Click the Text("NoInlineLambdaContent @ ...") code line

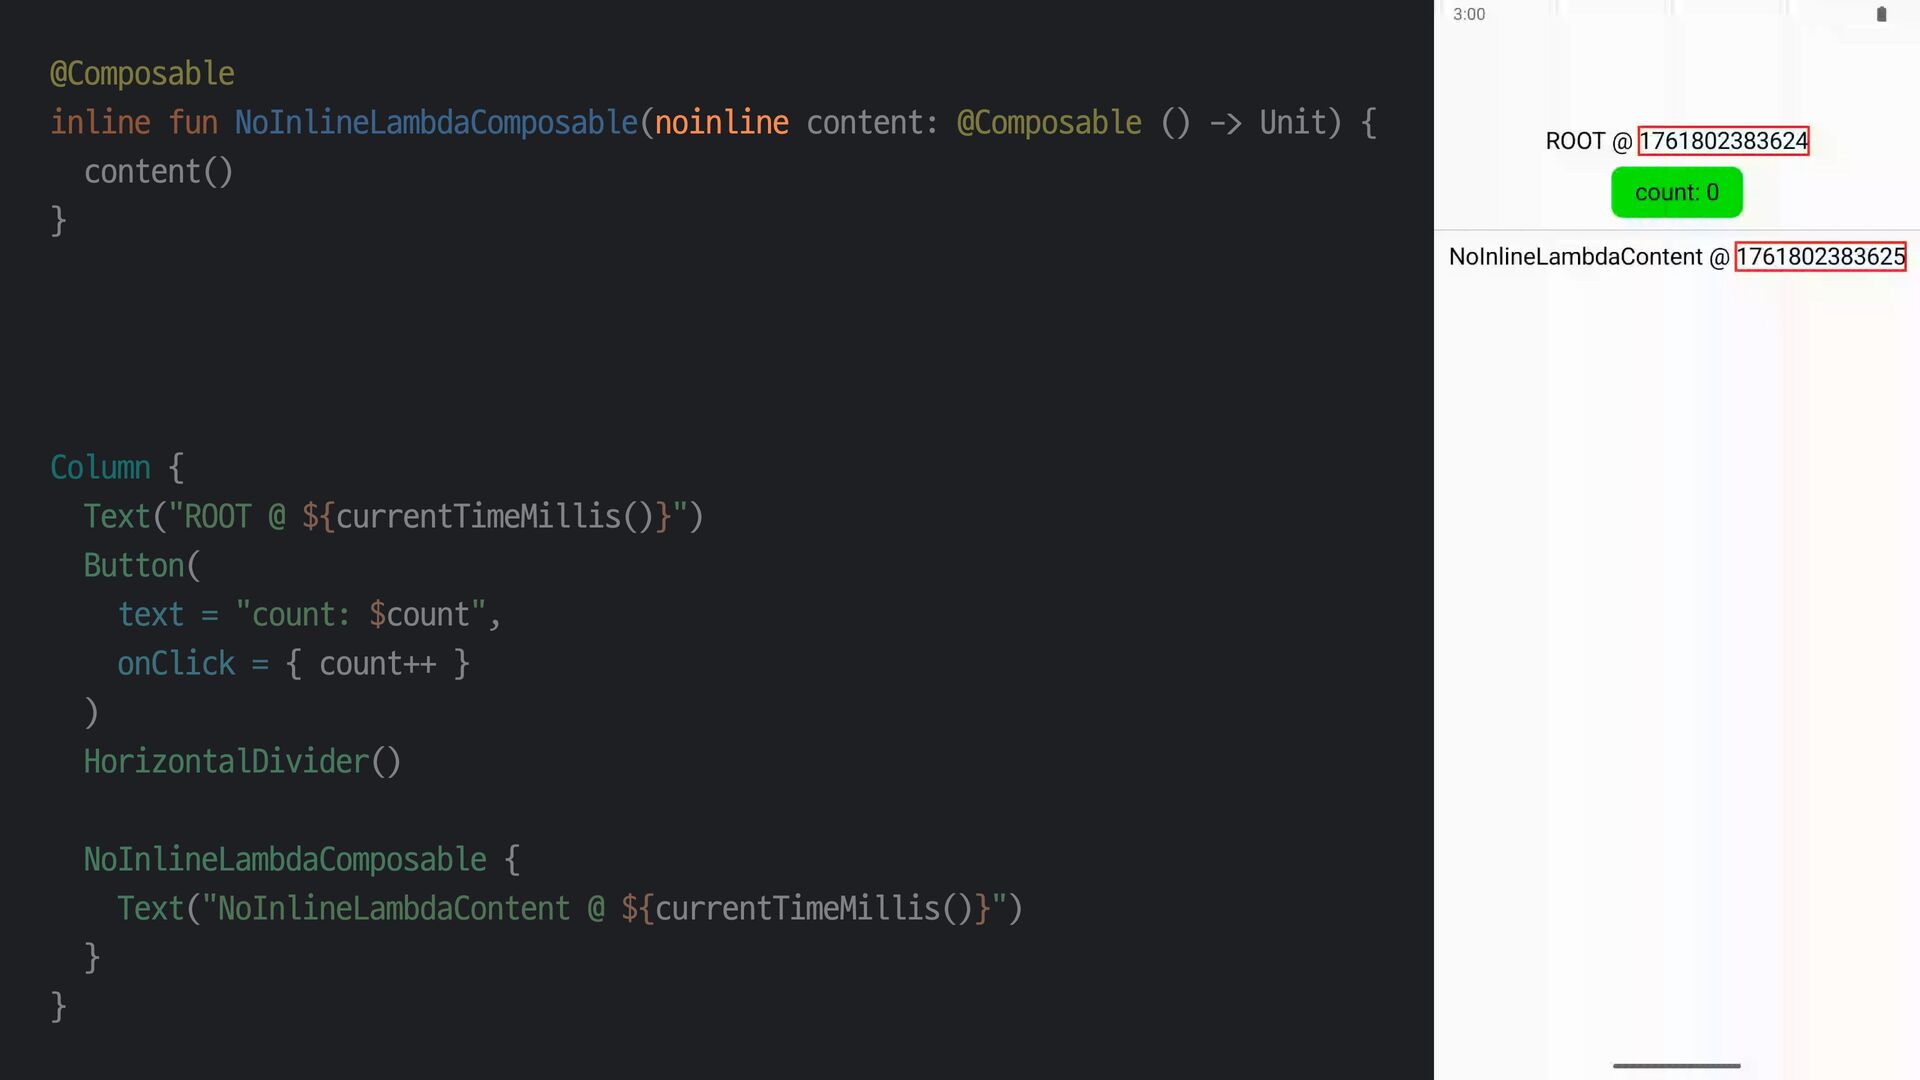click(569, 908)
